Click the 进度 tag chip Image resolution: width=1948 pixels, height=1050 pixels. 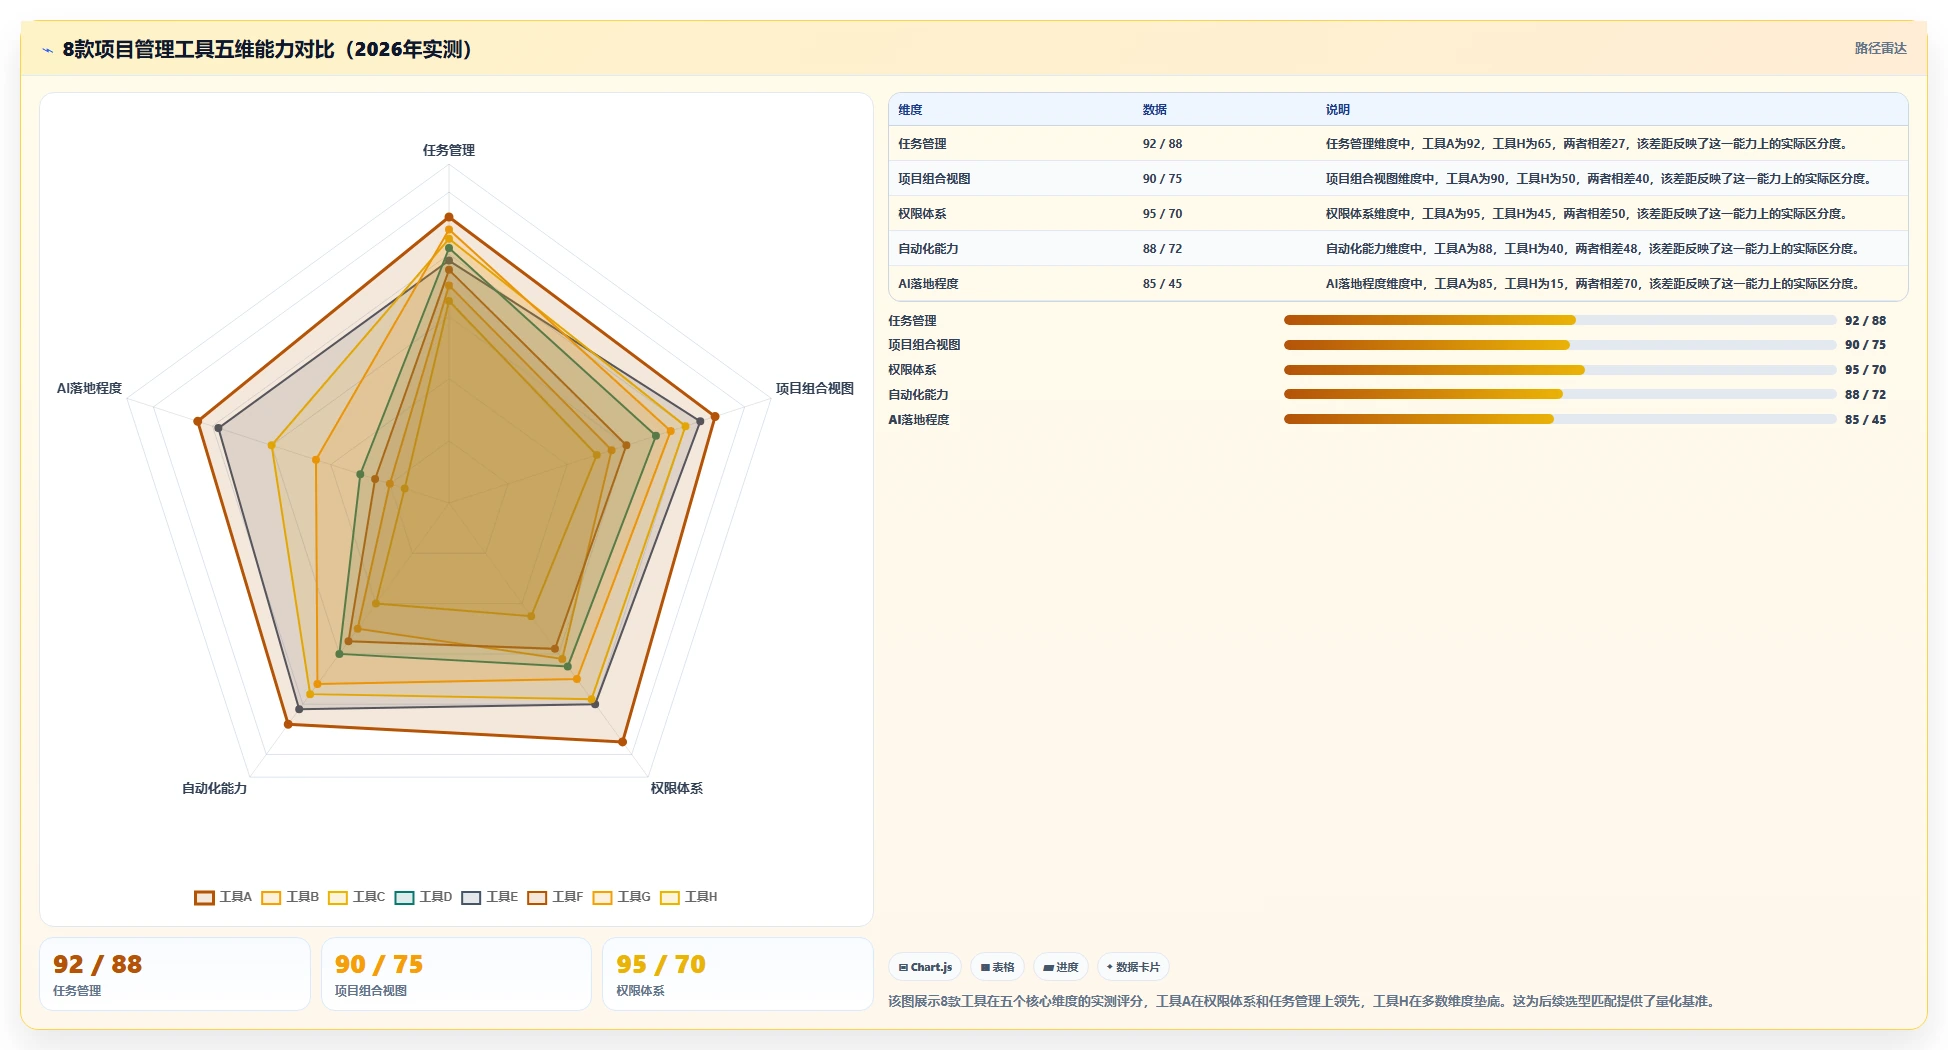coord(1061,967)
